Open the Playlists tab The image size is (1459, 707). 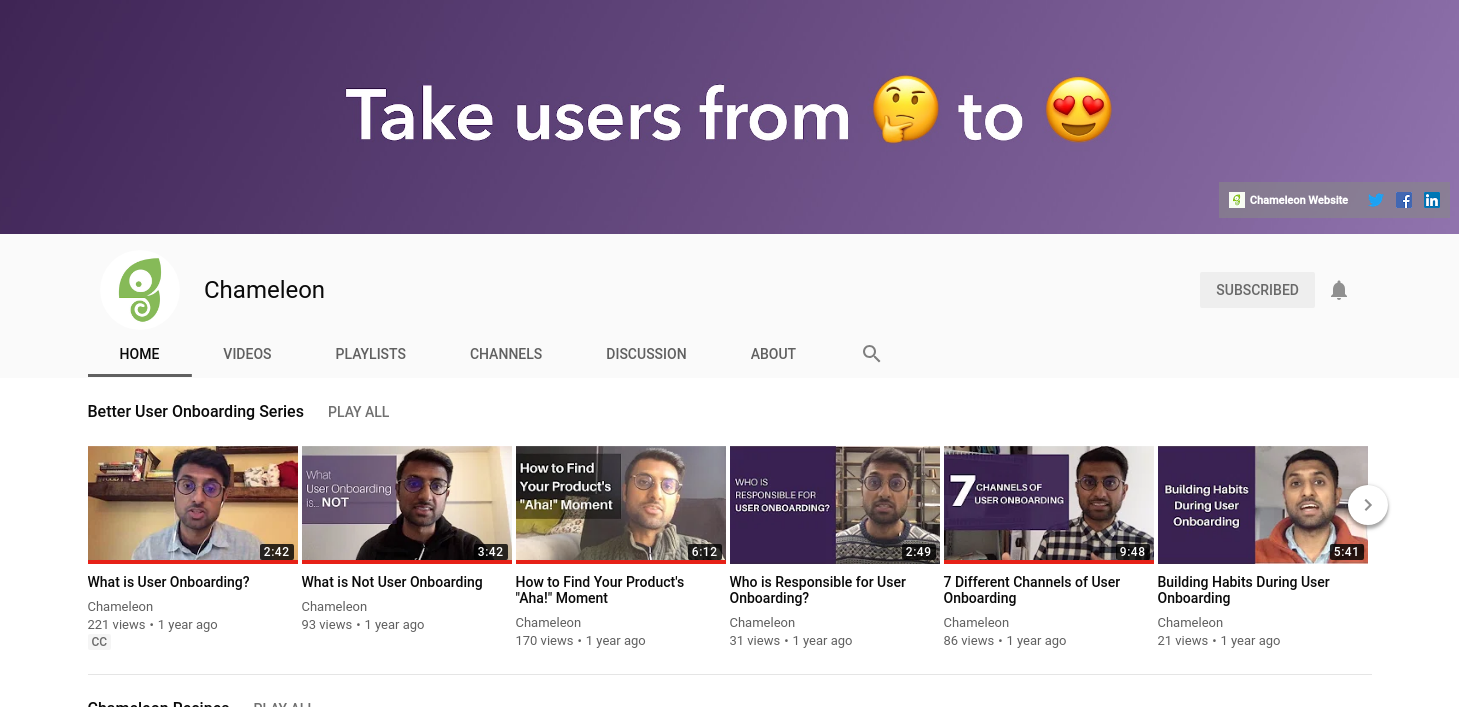370,354
